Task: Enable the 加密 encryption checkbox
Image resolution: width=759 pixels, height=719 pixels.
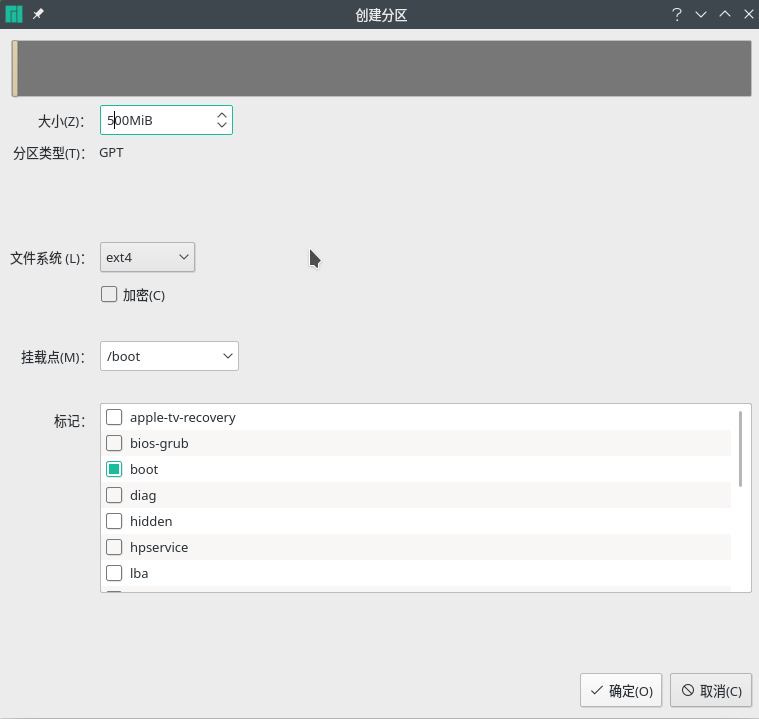Action: [x=109, y=294]
